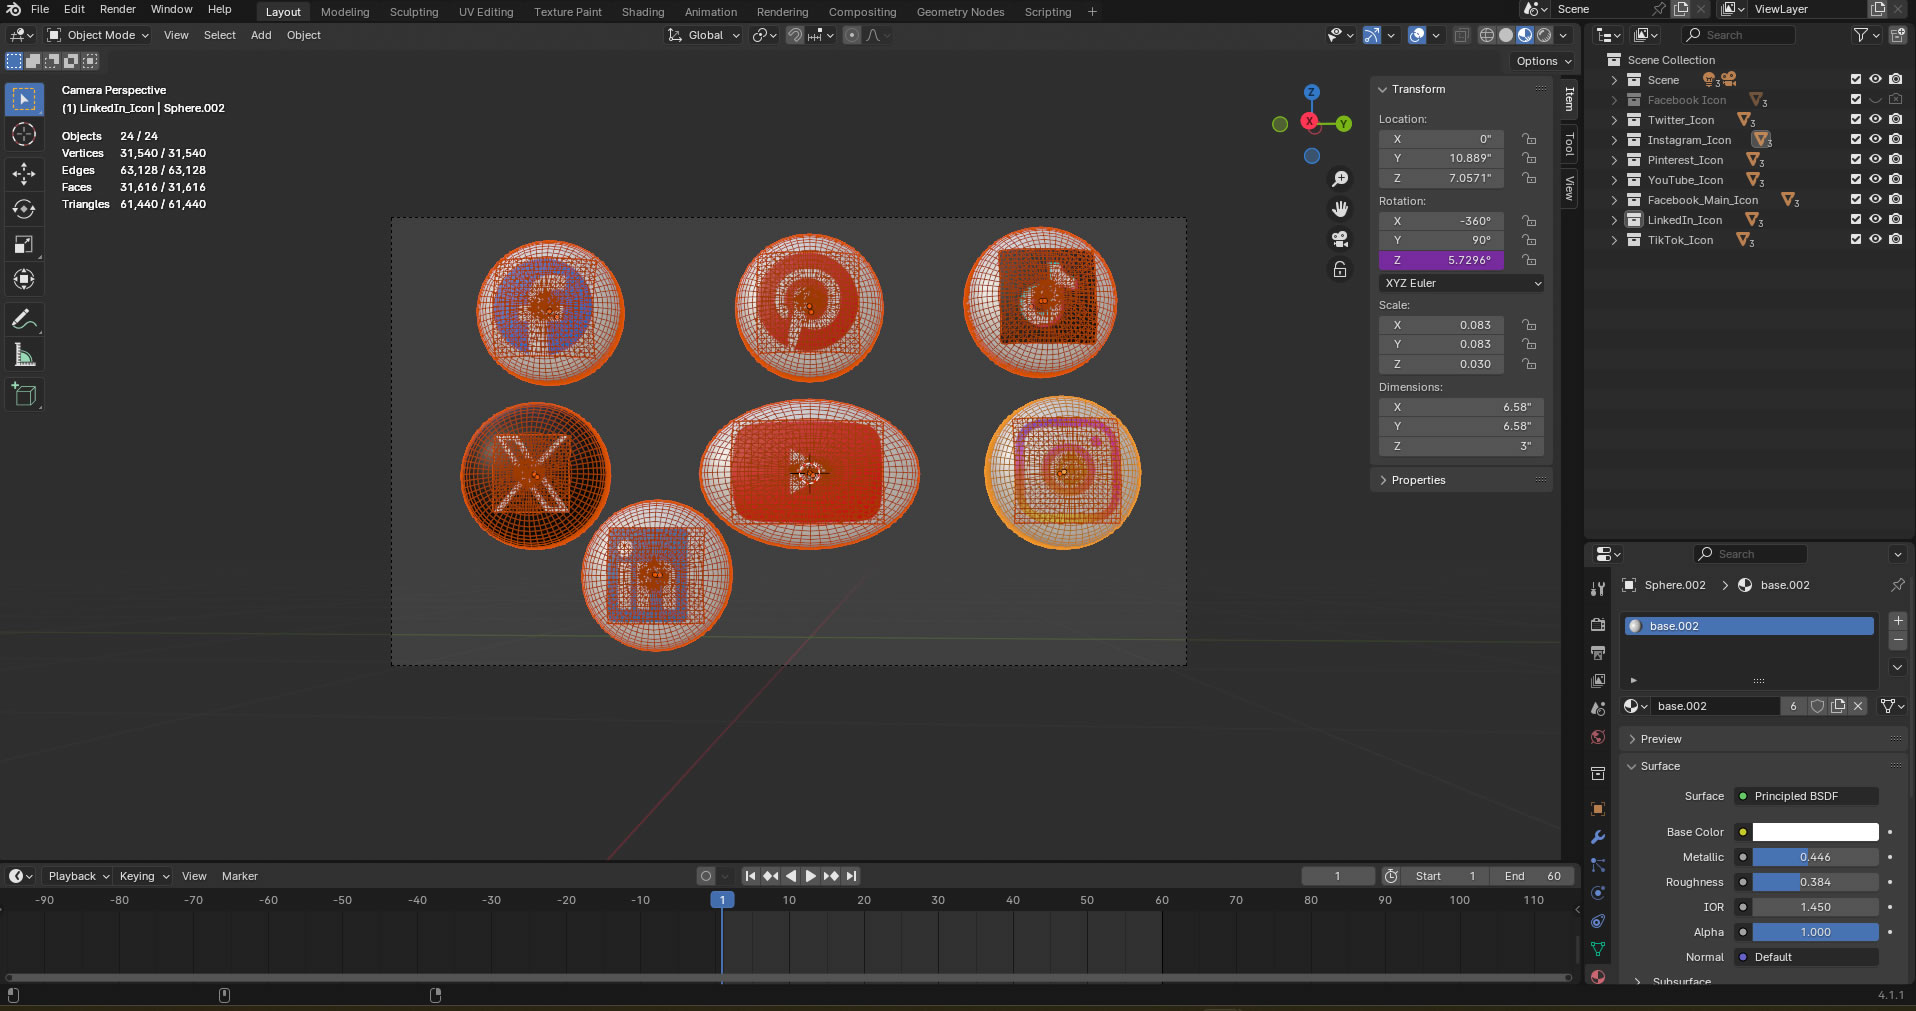Open the Output properties tab icon
Screen dimensions: 1916x1011
(x=1598, y=653)
